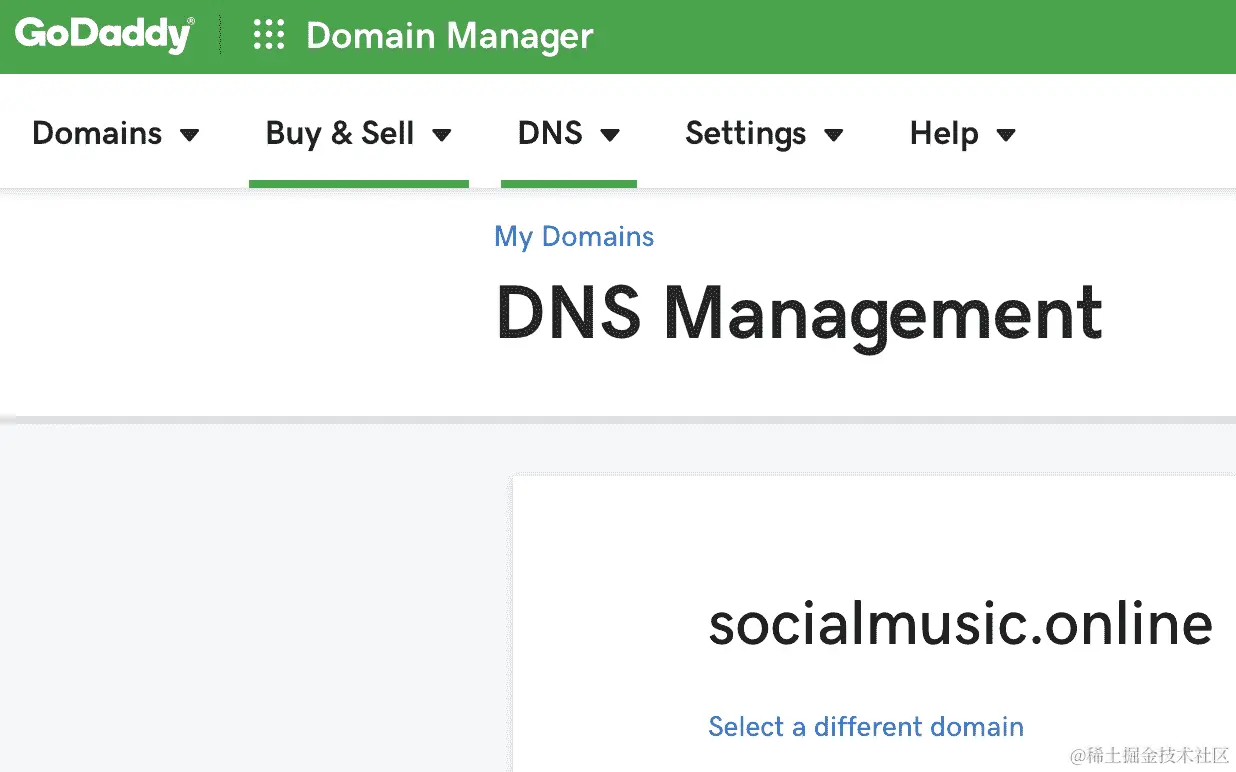The height and width of the screenshot is (772, 1236).
Task: Expand the Domains dropdown arrow
Action: [x=189, y=135]
